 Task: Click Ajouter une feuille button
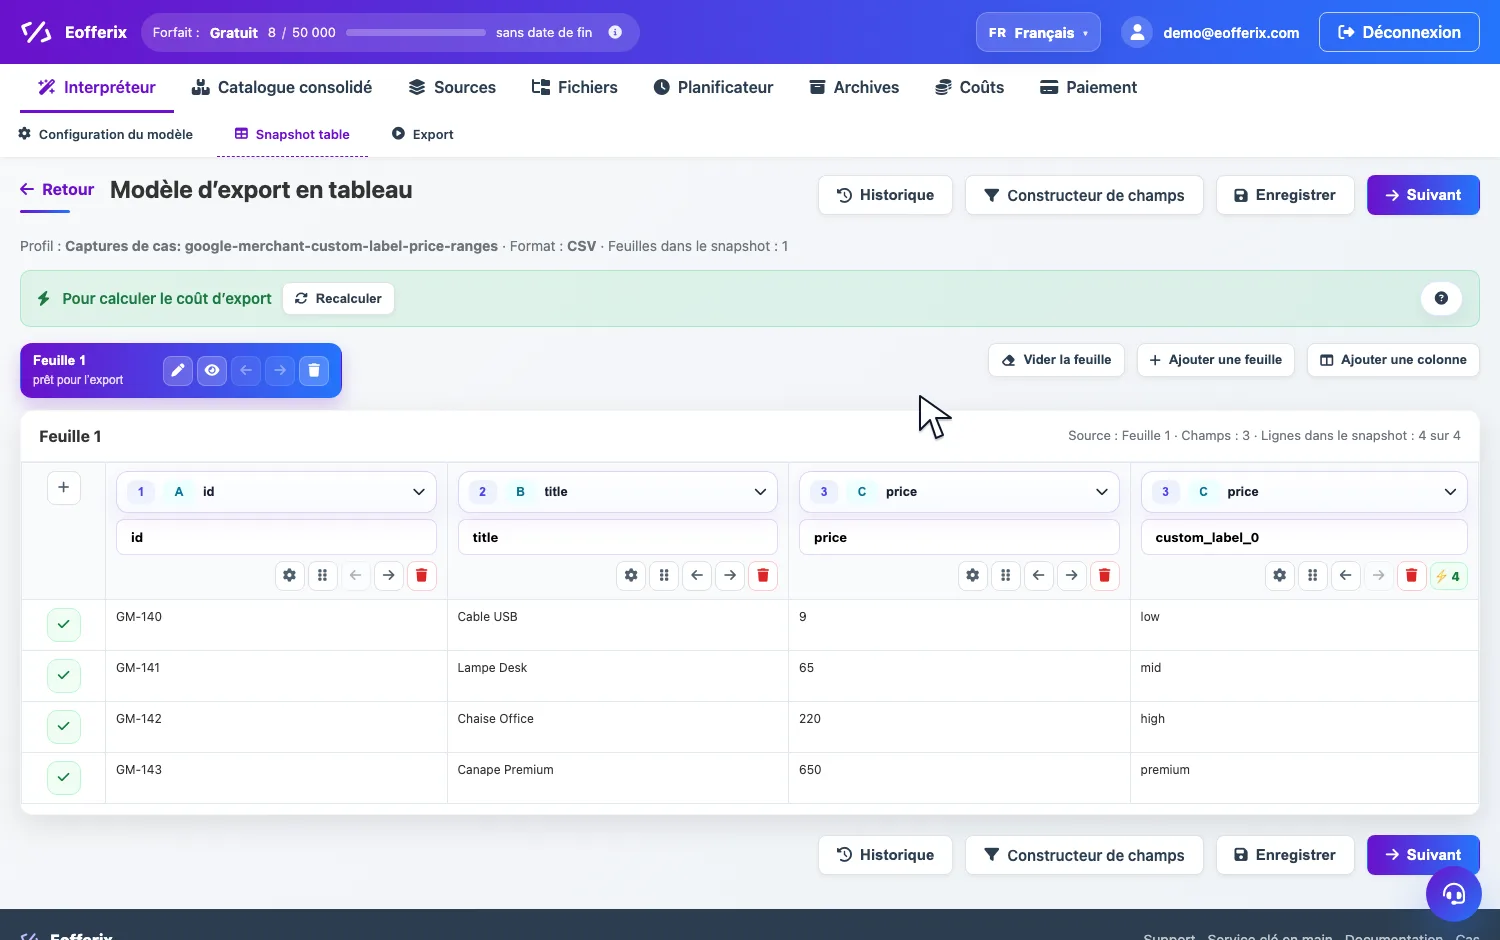(1216, 360)
